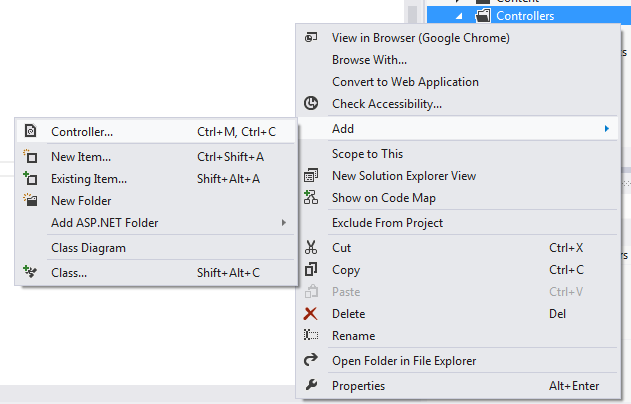Click the Class icon in submenu
This screenshot has height=404, width=631.
(x=30, y=272)
